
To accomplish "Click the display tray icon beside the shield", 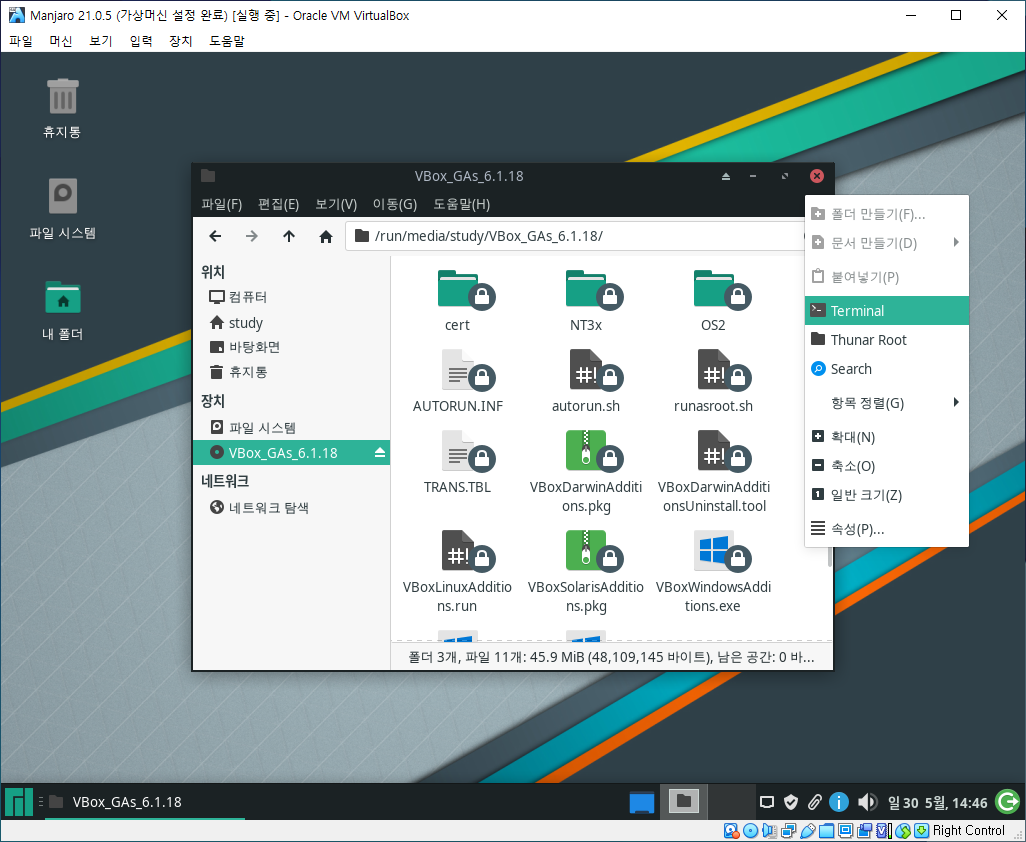I will 767,802.
